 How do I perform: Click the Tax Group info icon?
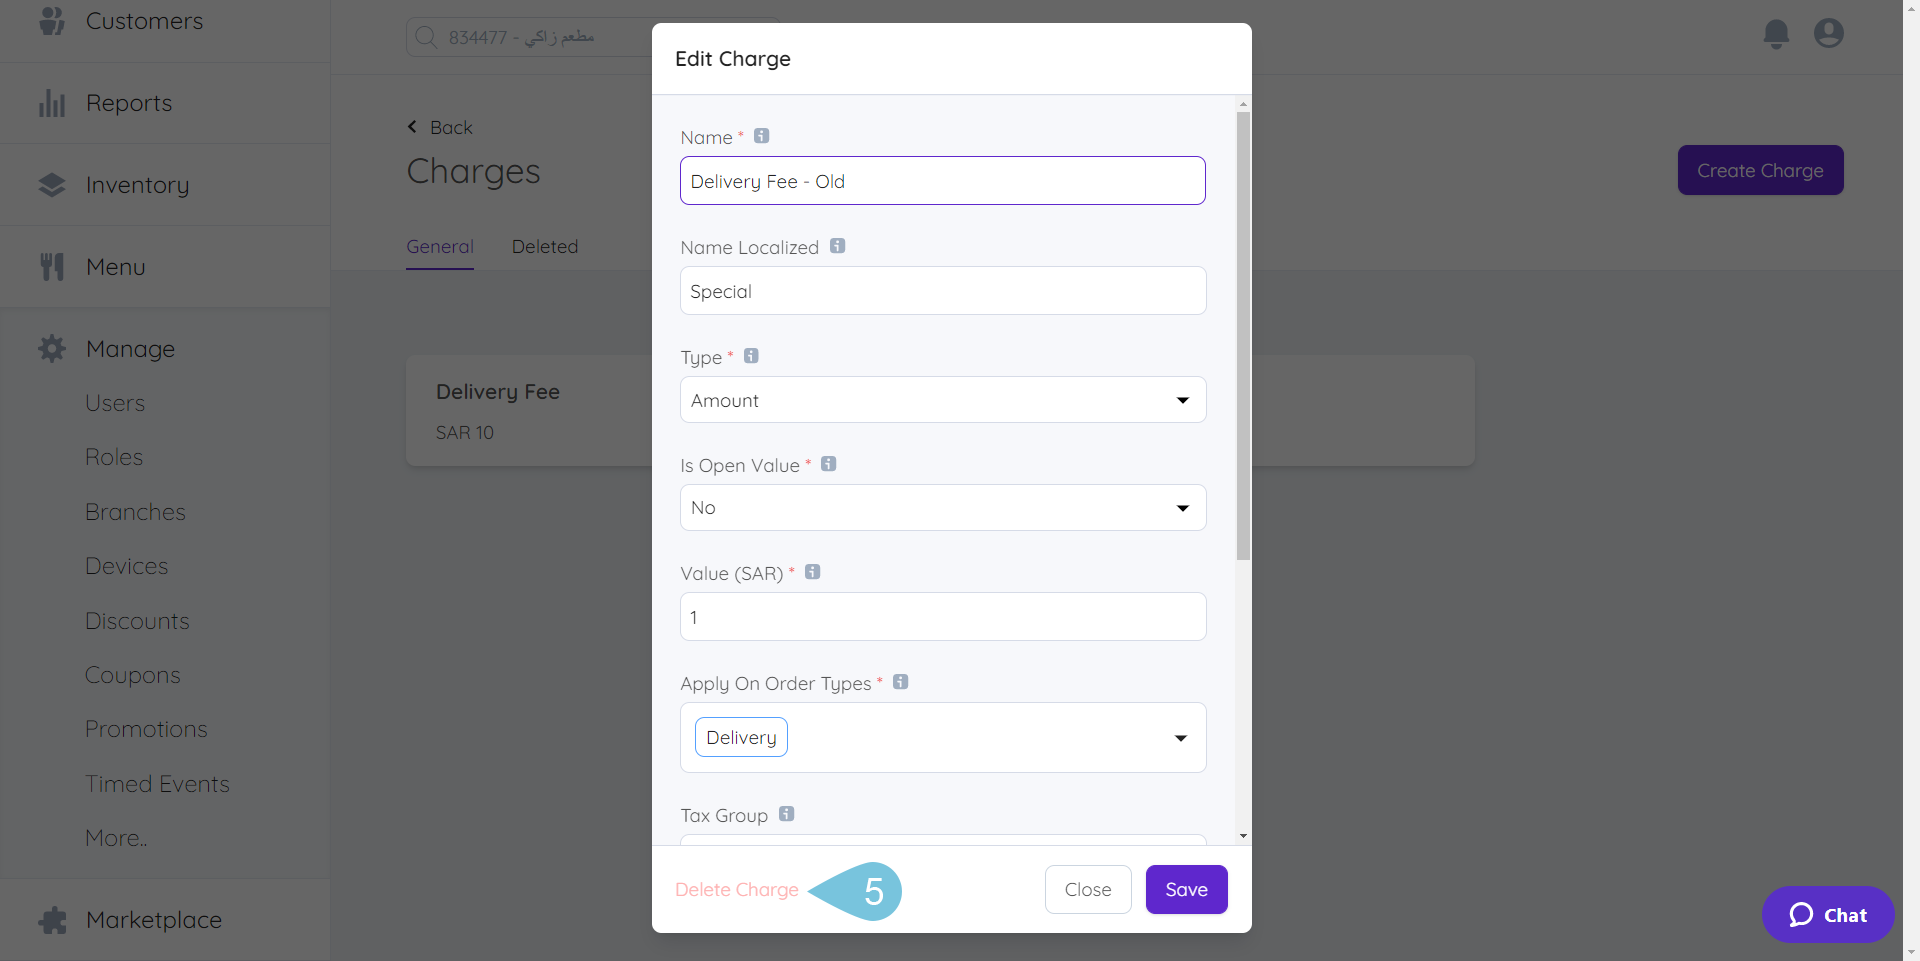[x=786, y=814]
